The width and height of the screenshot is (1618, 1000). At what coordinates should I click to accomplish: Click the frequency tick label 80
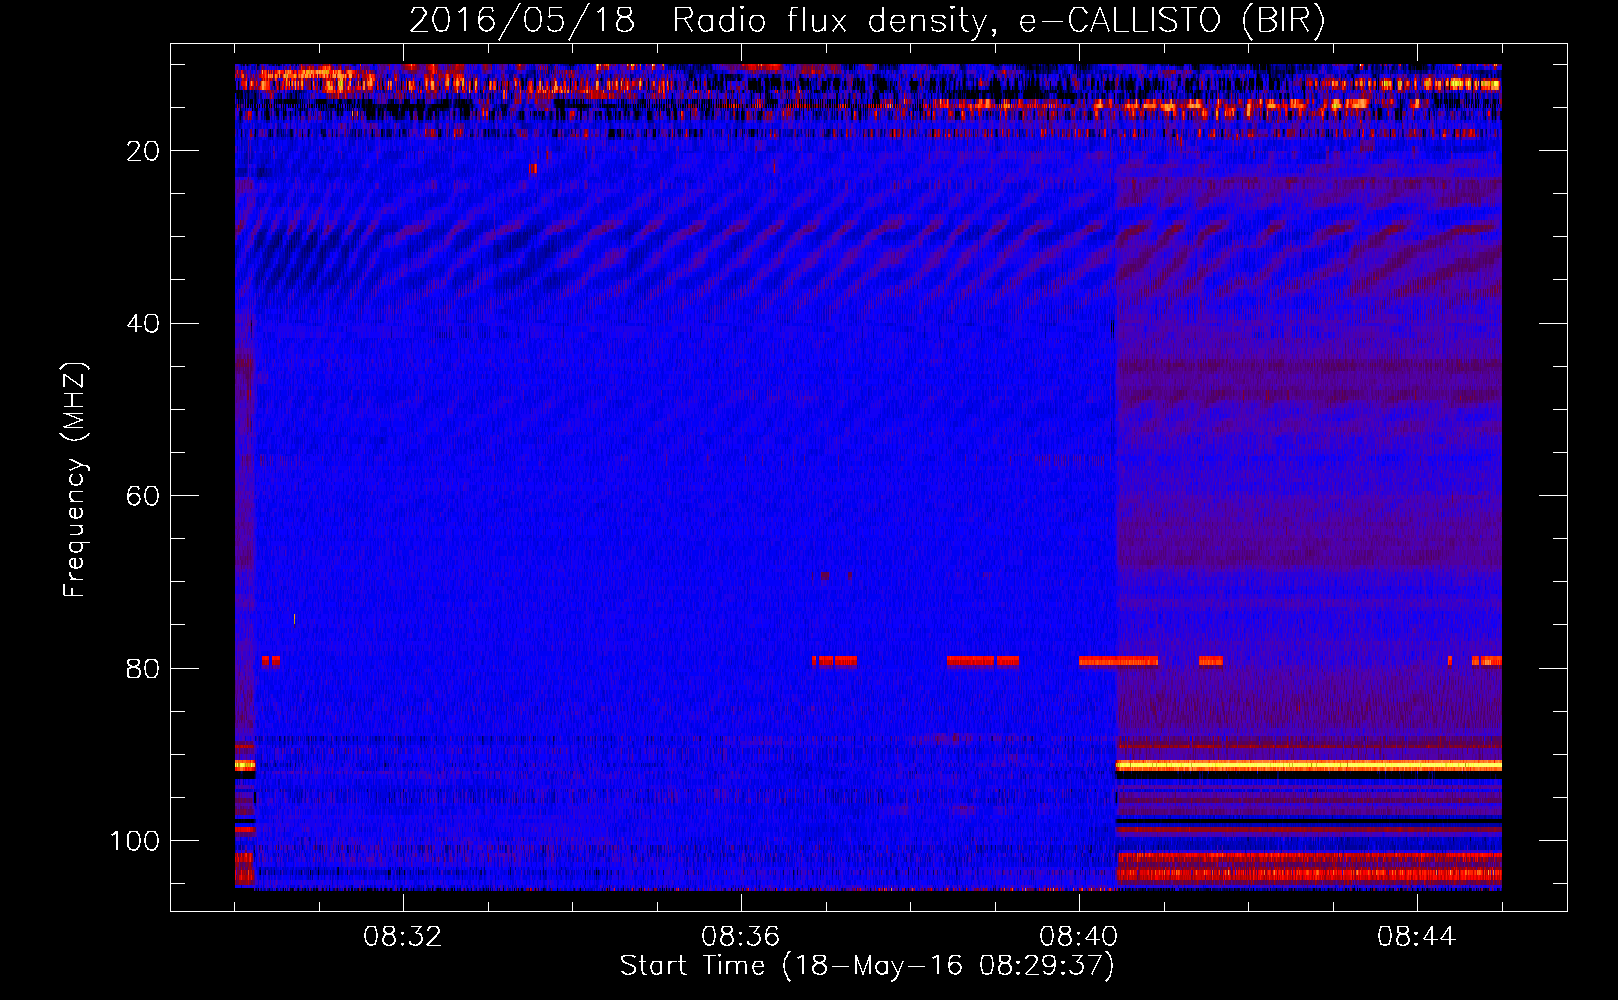tap(143, 669)
